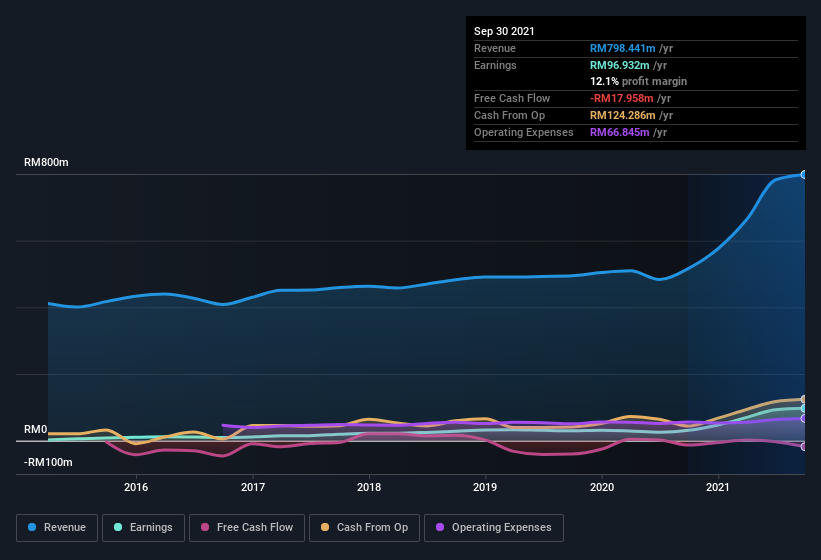This screenshot has width=821, height=560.
Task: Click the 2018 x-axis label
Action: (x=369, y=487)
